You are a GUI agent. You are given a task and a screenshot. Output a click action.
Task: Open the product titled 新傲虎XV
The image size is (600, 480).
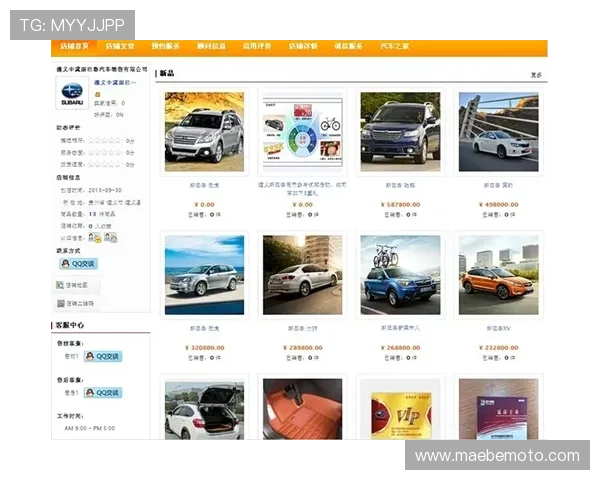[498, 329]
